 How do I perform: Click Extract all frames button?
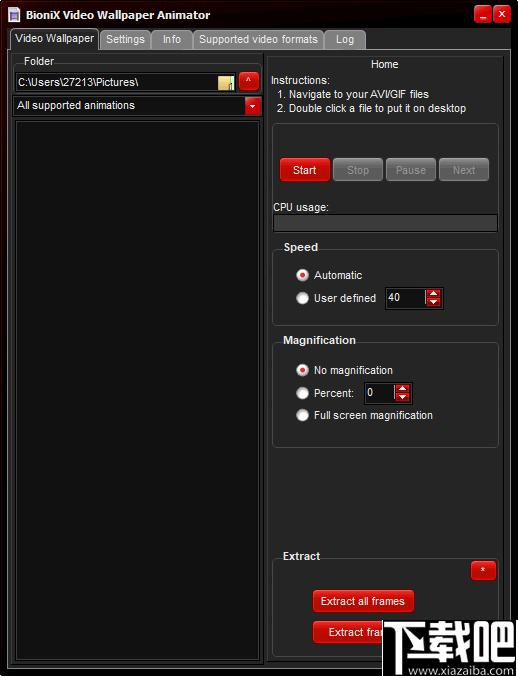(363, 601)
